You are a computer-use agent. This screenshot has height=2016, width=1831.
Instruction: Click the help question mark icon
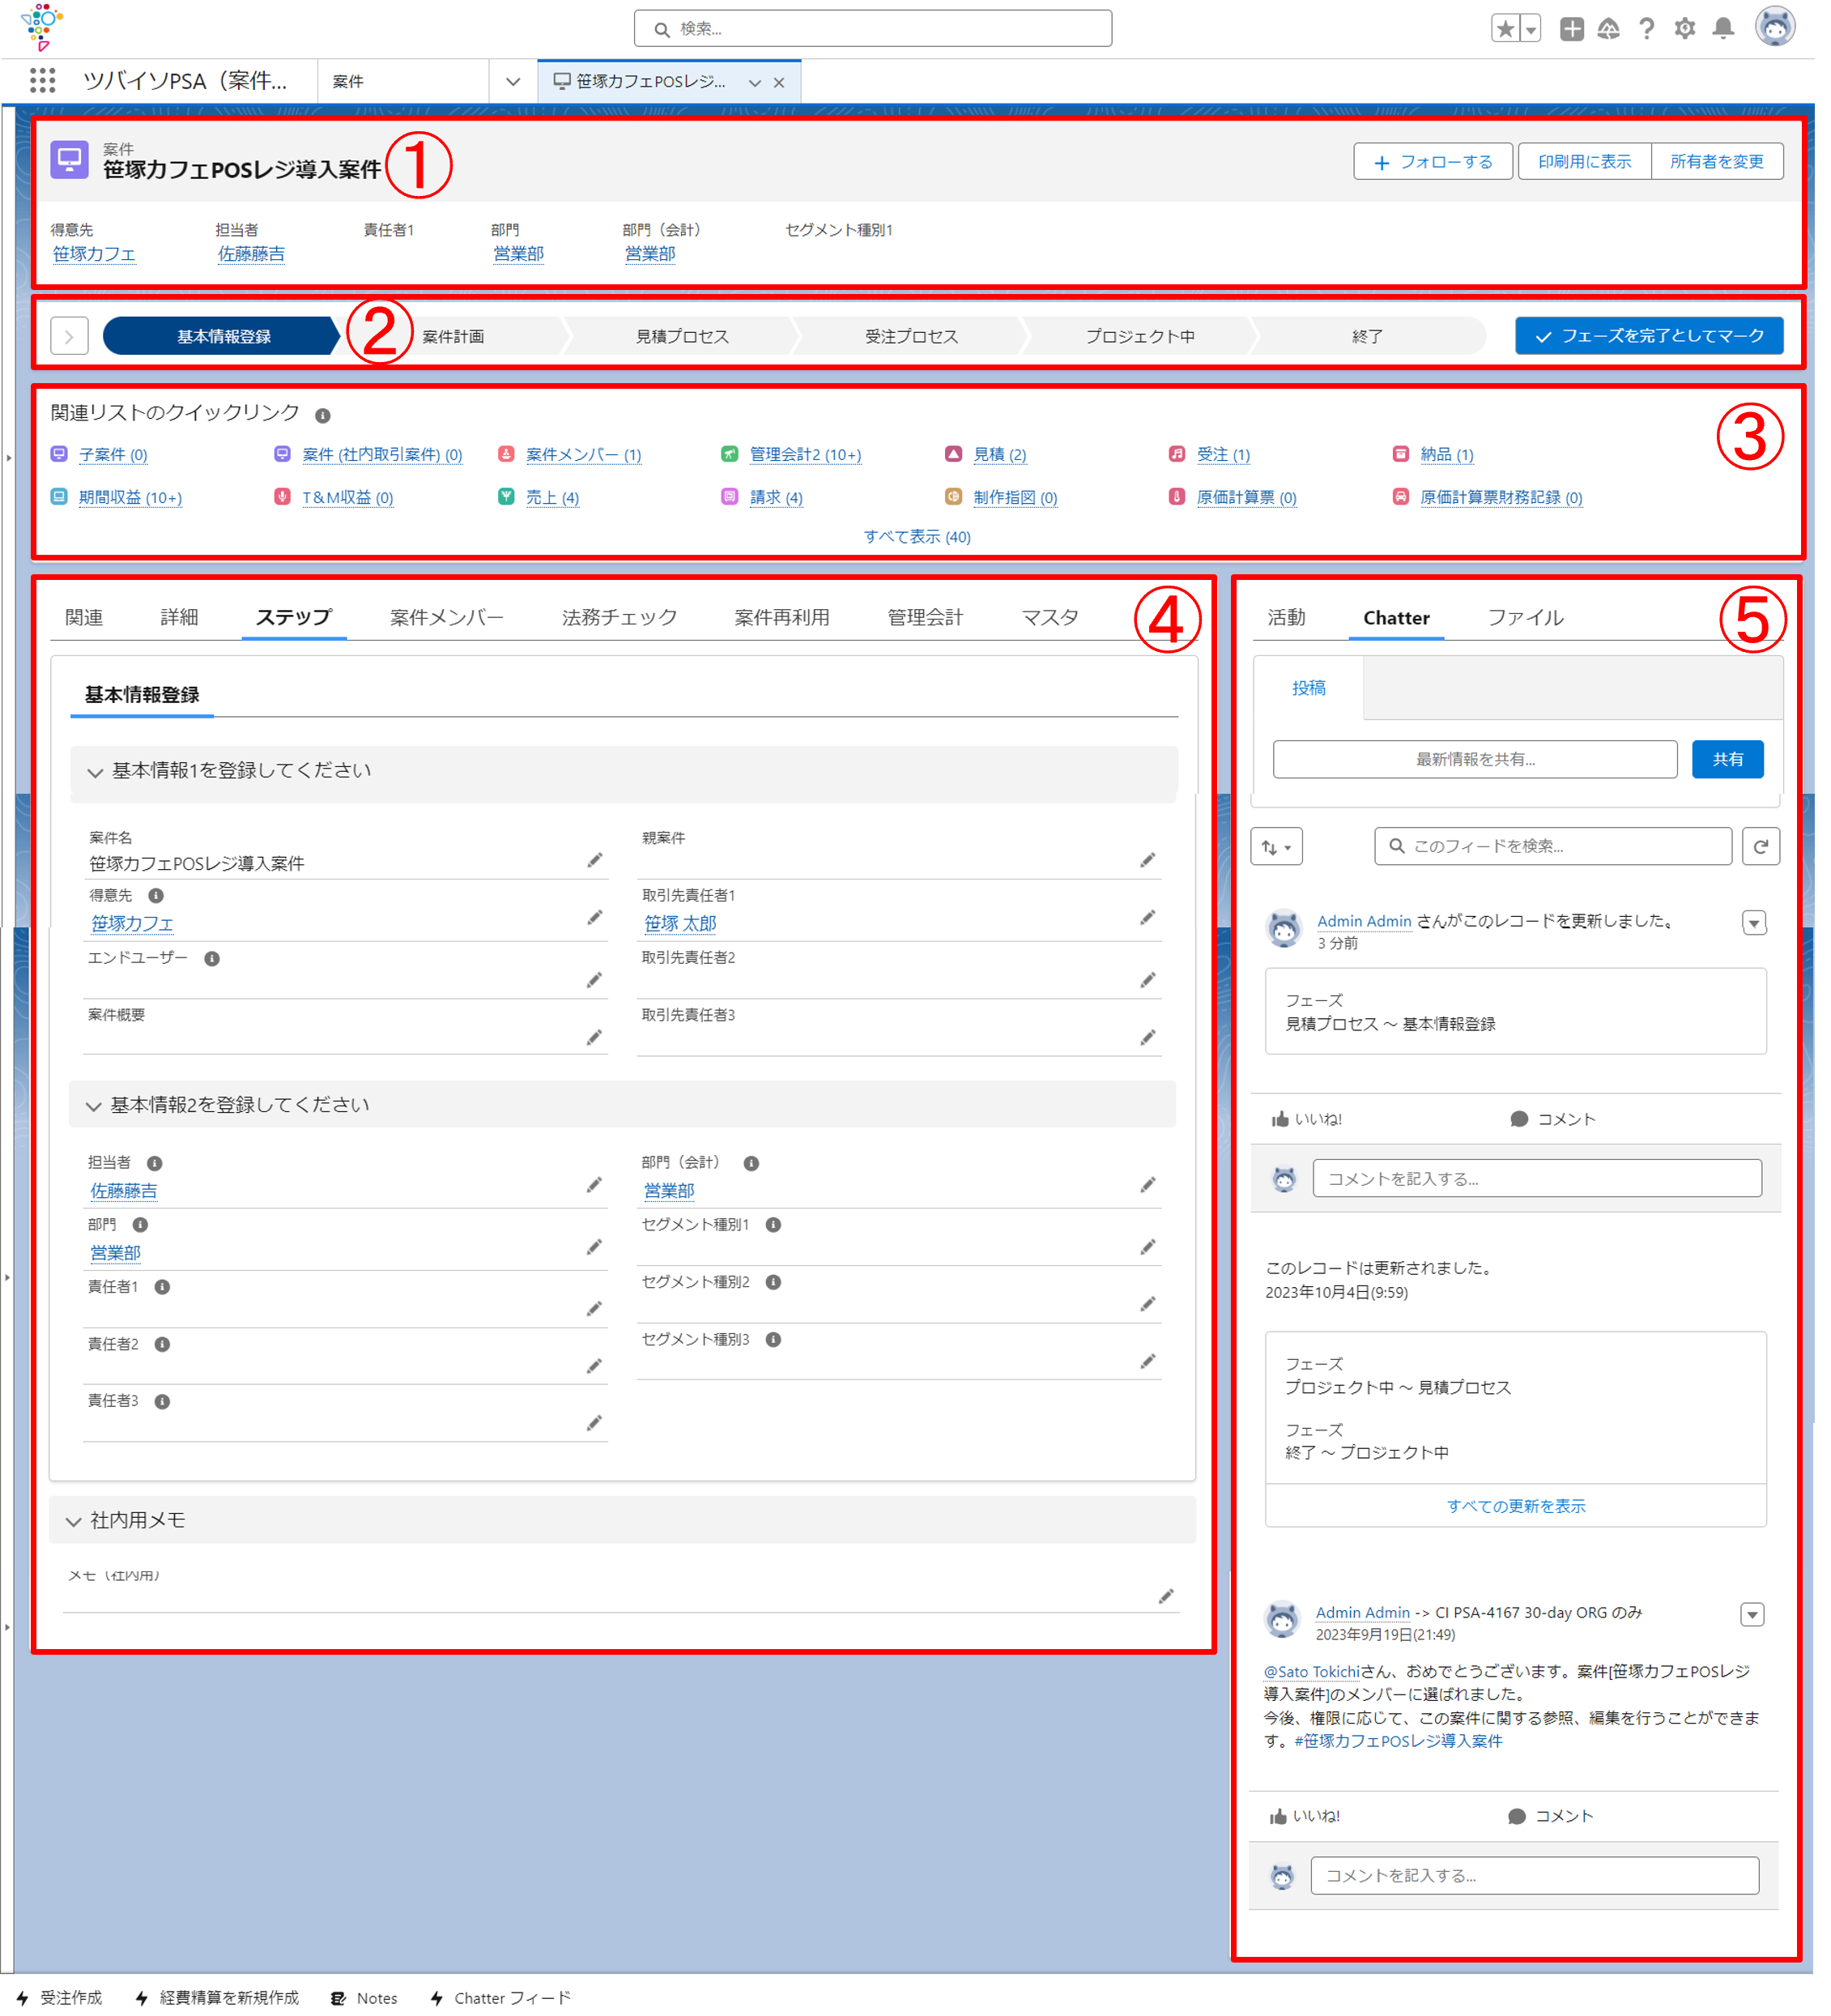pos(1646,29)
